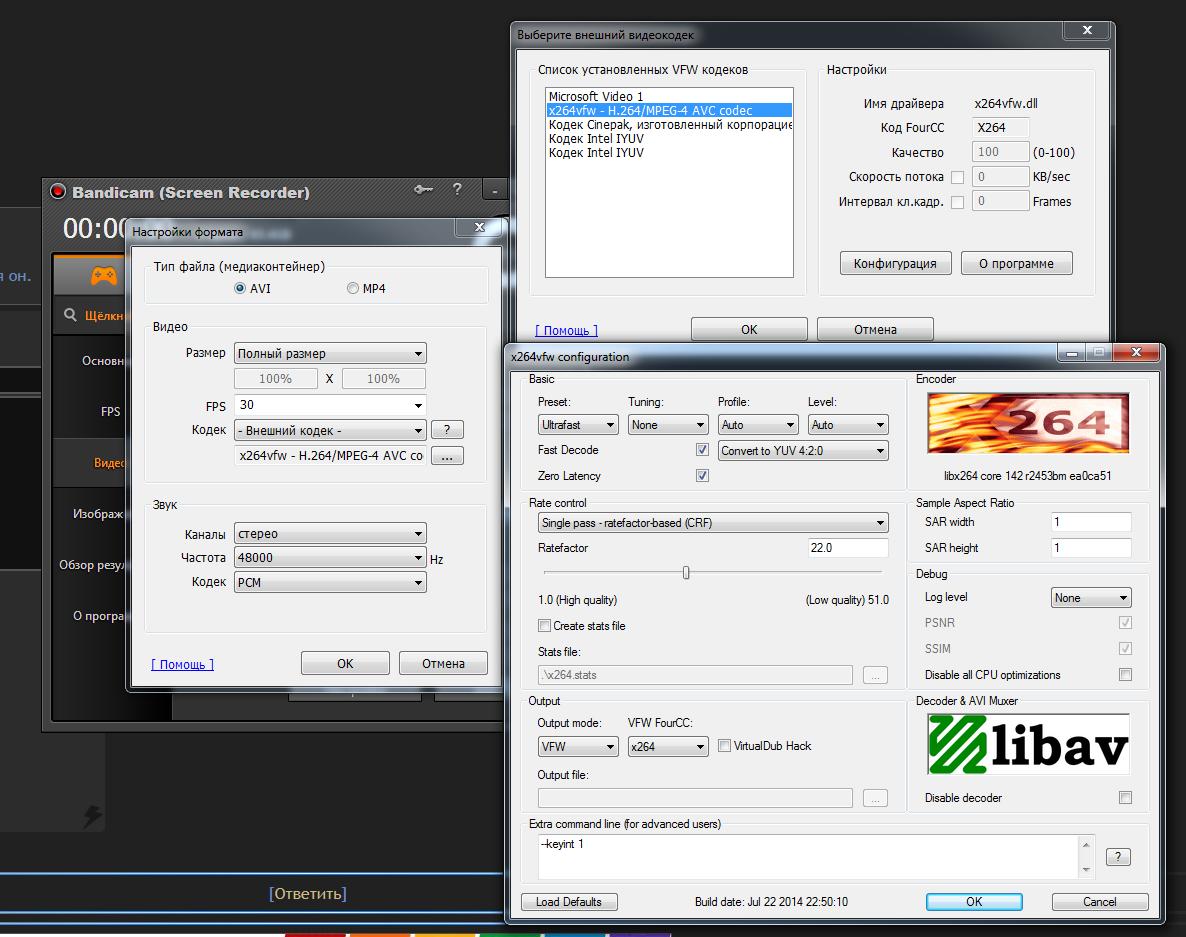Uncheck the Zero Latency checkbox

(703, 476)
